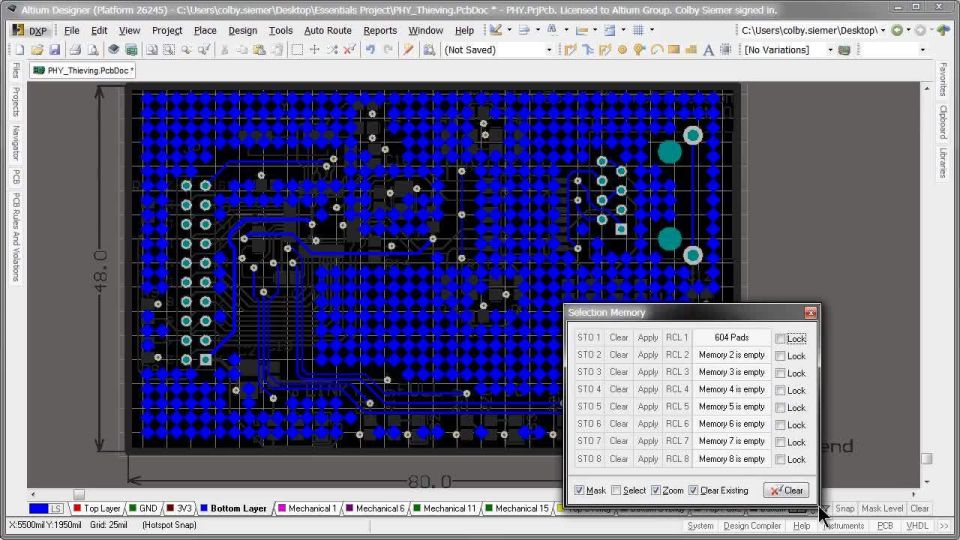Select the place string (A) tool
The image size is (960, 540).
pos(708,50)
